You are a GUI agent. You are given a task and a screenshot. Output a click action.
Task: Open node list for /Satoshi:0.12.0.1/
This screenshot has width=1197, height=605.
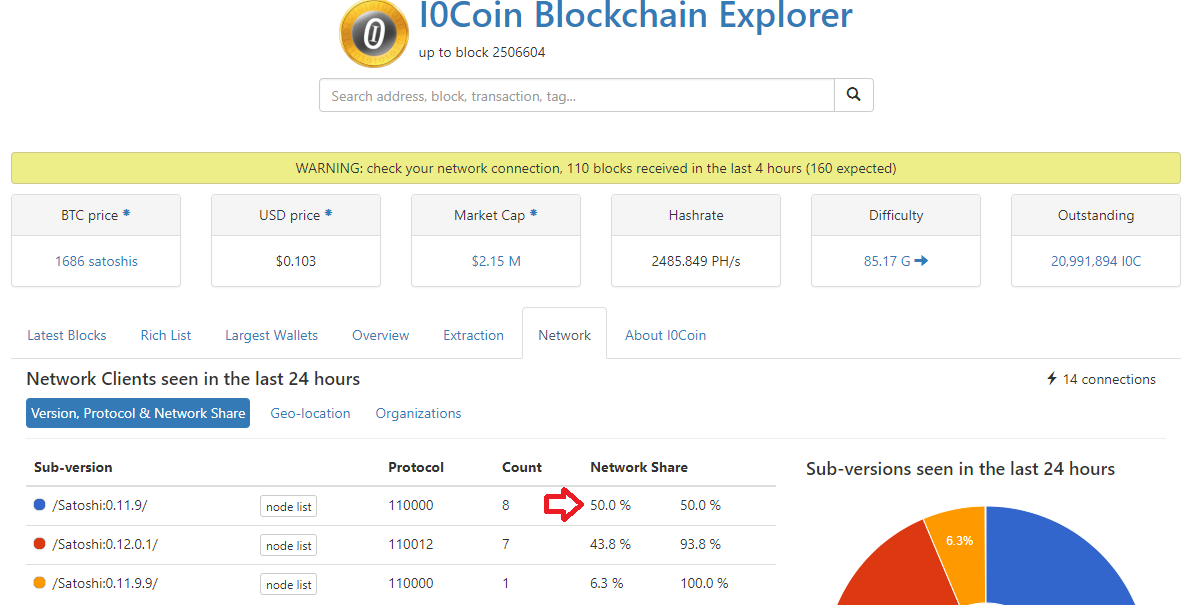[289, 546]
